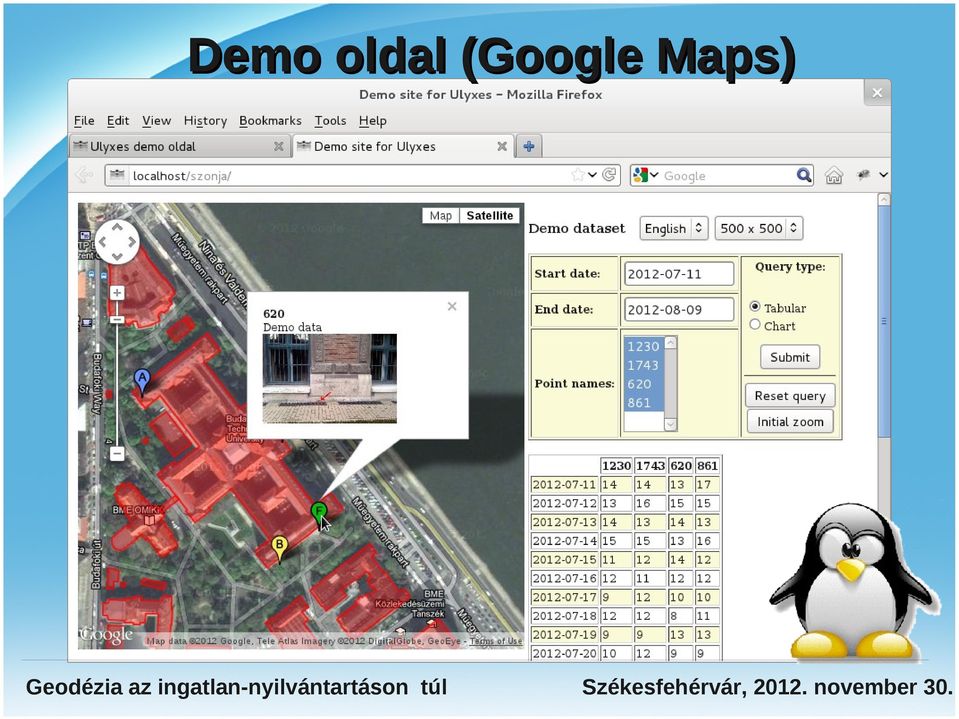
Task: Click the 2012-07-16 row date cell in table
Action: [564, 578]
